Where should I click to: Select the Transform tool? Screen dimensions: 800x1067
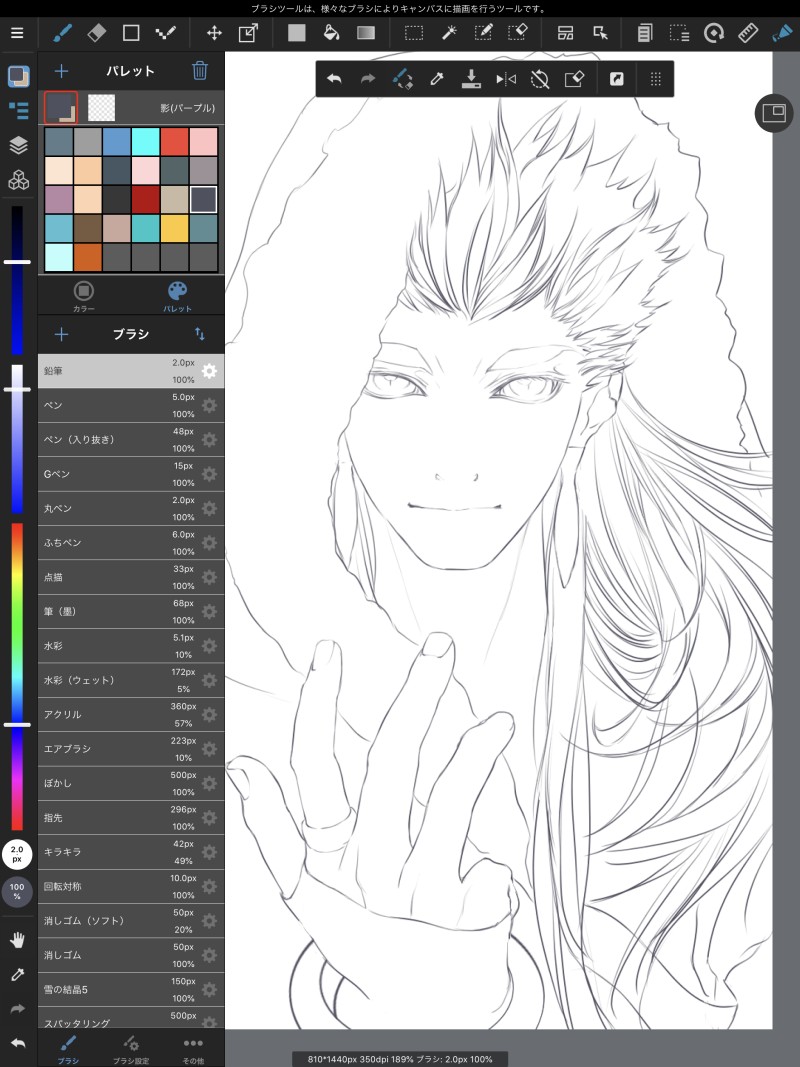[x=248, y=33]
